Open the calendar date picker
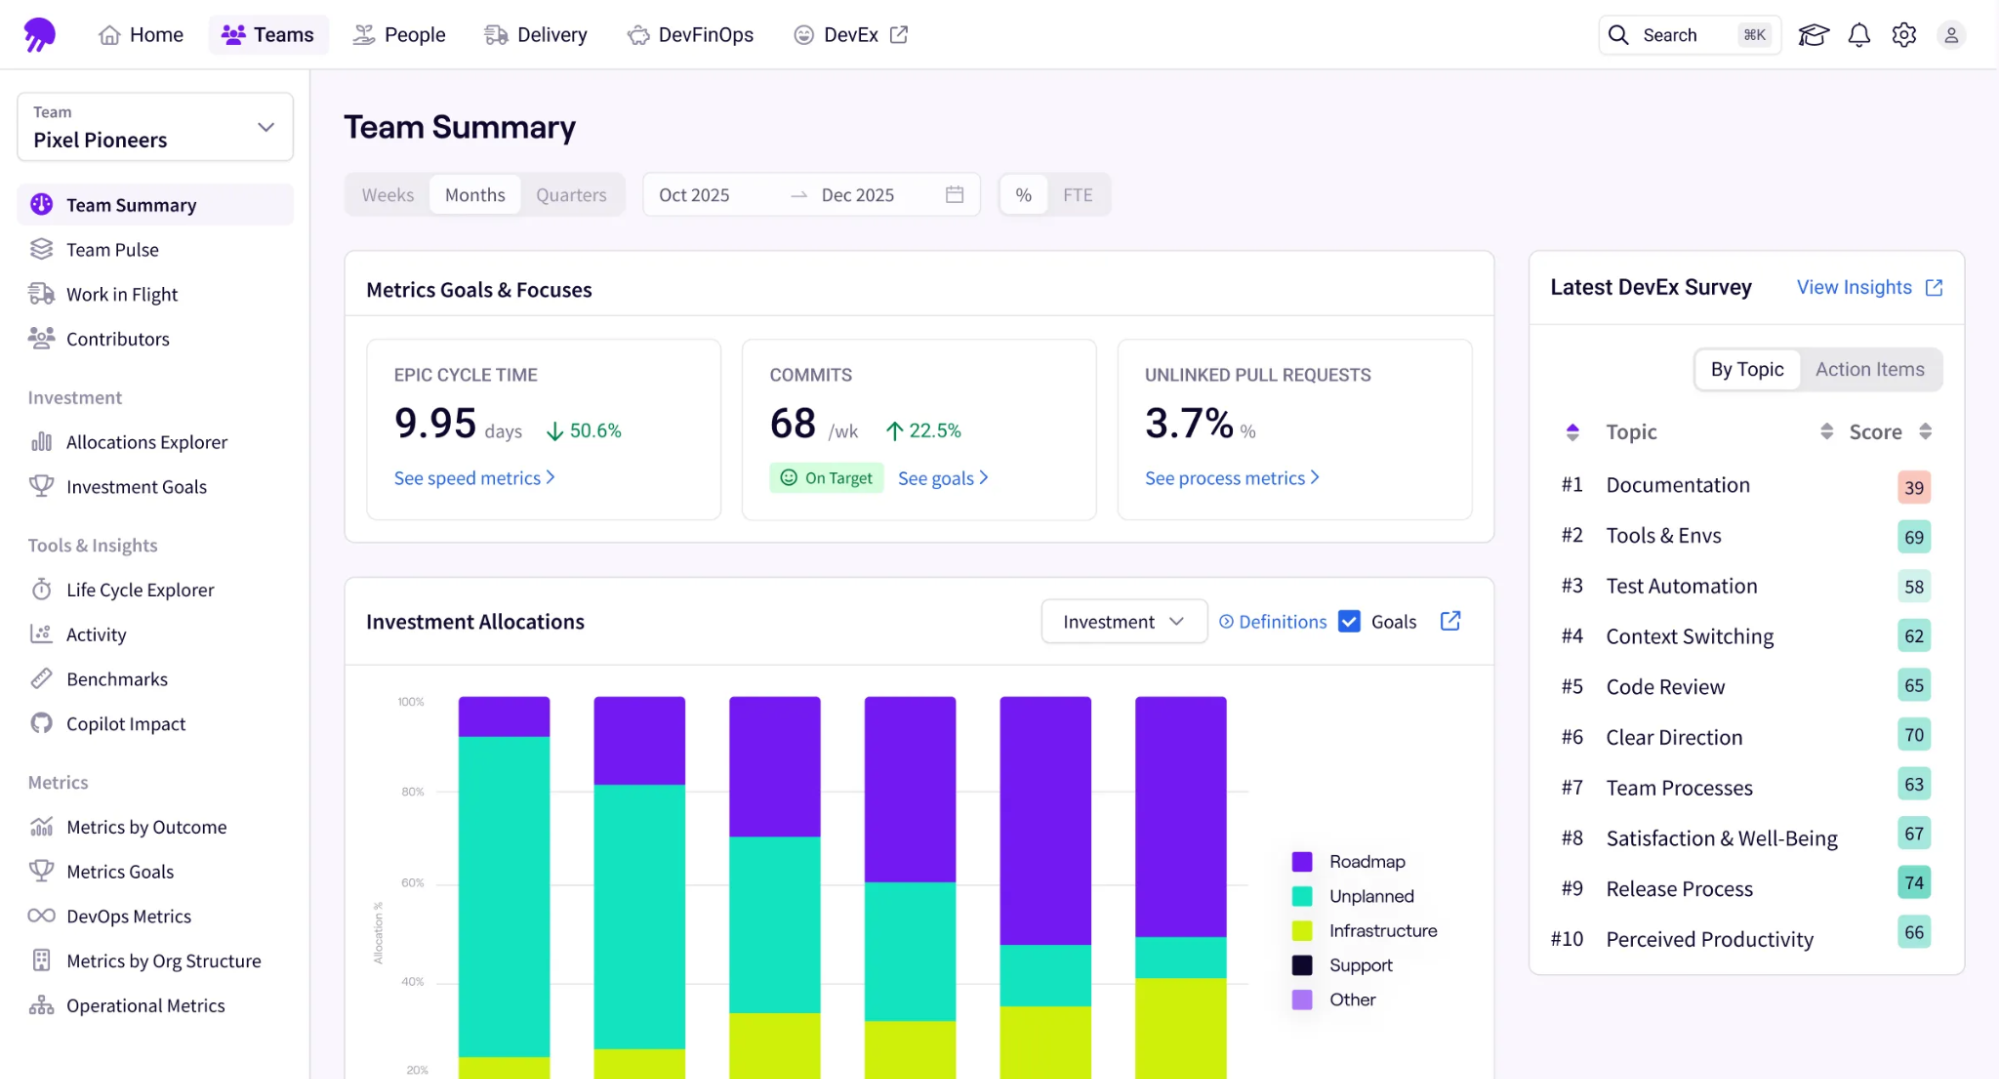This screenshot has width=1999, height=1079. pos(953,194)
